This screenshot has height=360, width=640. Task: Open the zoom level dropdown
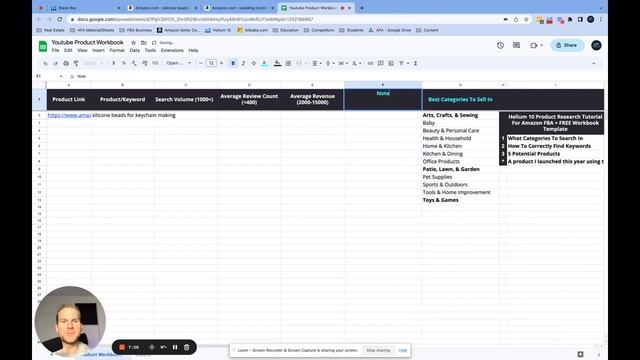tap(93, 63)
